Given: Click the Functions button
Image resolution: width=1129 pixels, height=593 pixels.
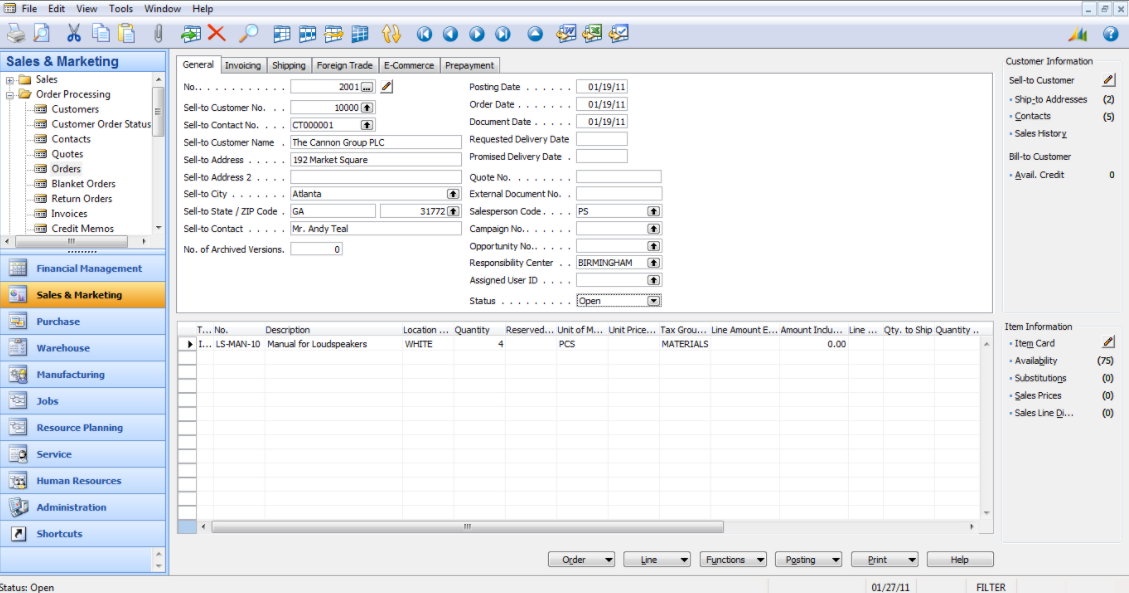Looking at the screenshot, I should tap(733, 559).
